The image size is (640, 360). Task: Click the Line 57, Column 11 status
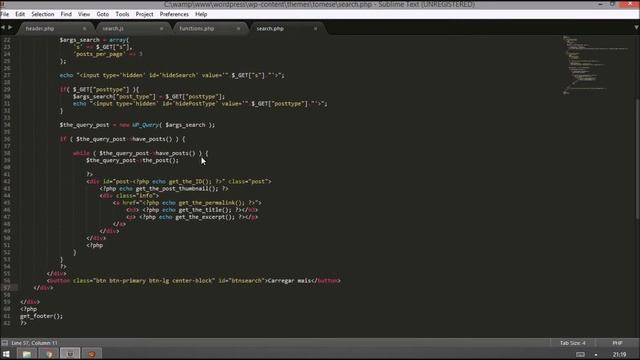tap(34, 343)
